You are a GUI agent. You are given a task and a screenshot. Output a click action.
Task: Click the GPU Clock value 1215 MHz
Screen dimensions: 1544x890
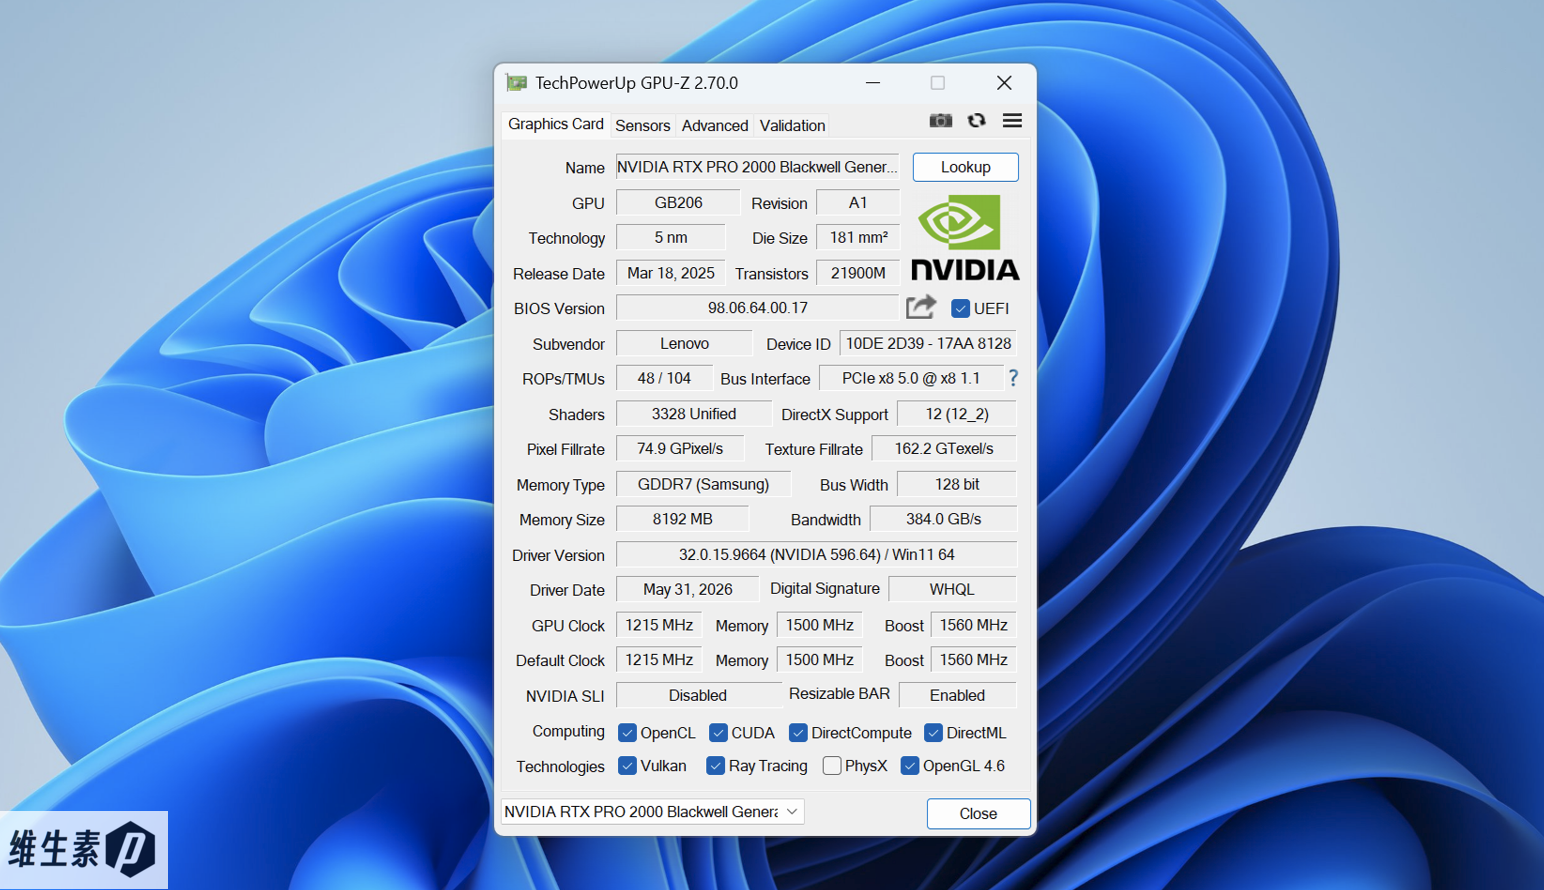659,625
